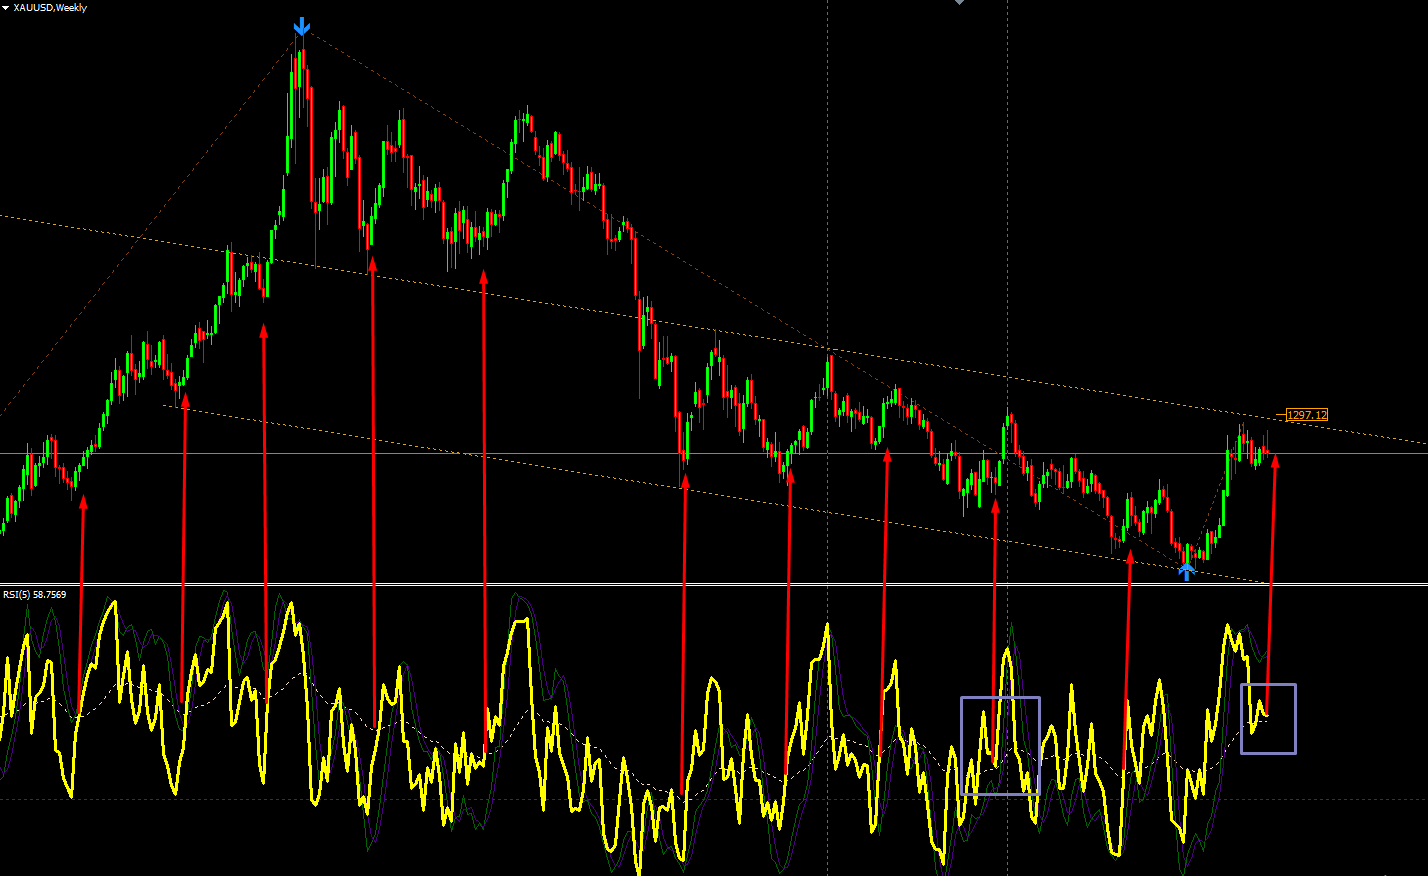Select the XAUUSD,Weekly chart title
This screenshot has width=1428, height=876.
(50, 8)
